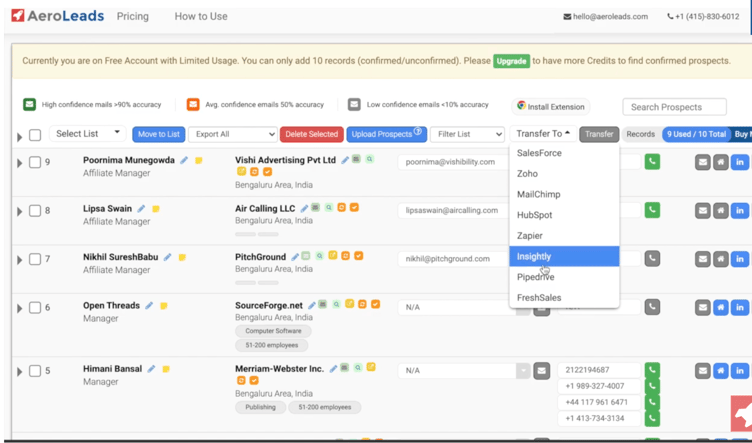Click the Search Prospects field
The image size is (752, 443).
point(674,107)
